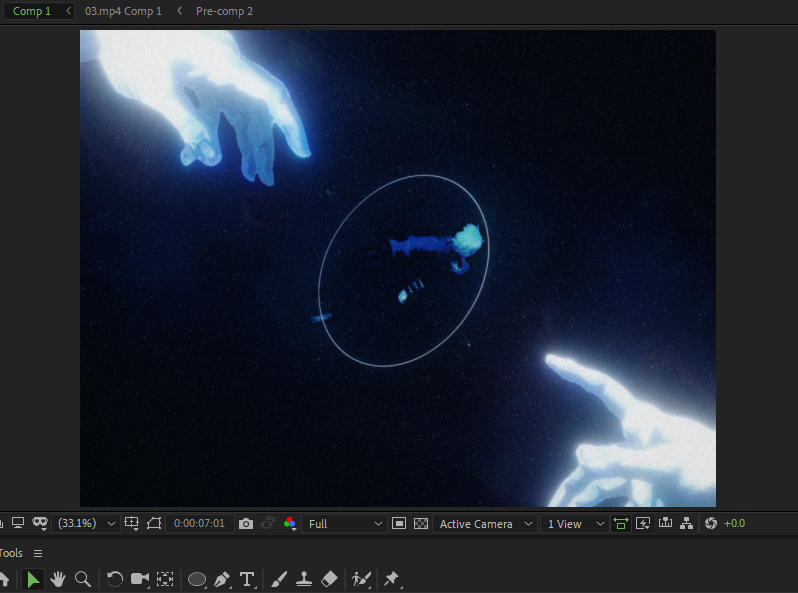Select the Unified Camera tool

pyautogui.click(x=140, y=579)
